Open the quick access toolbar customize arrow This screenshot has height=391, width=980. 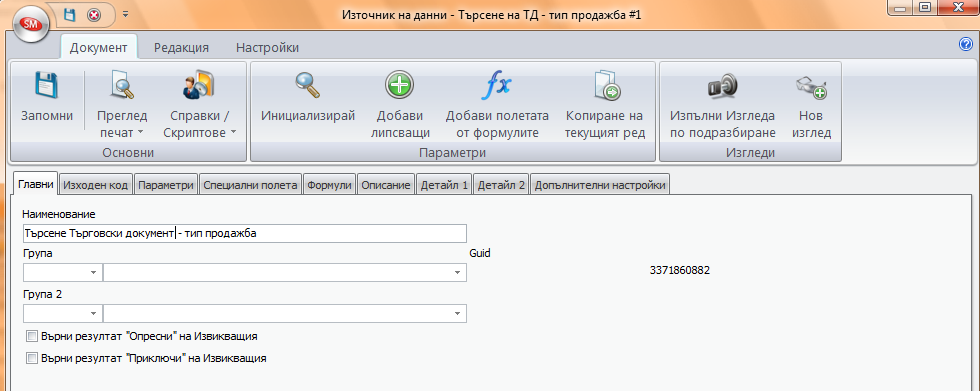coord(125,14)
